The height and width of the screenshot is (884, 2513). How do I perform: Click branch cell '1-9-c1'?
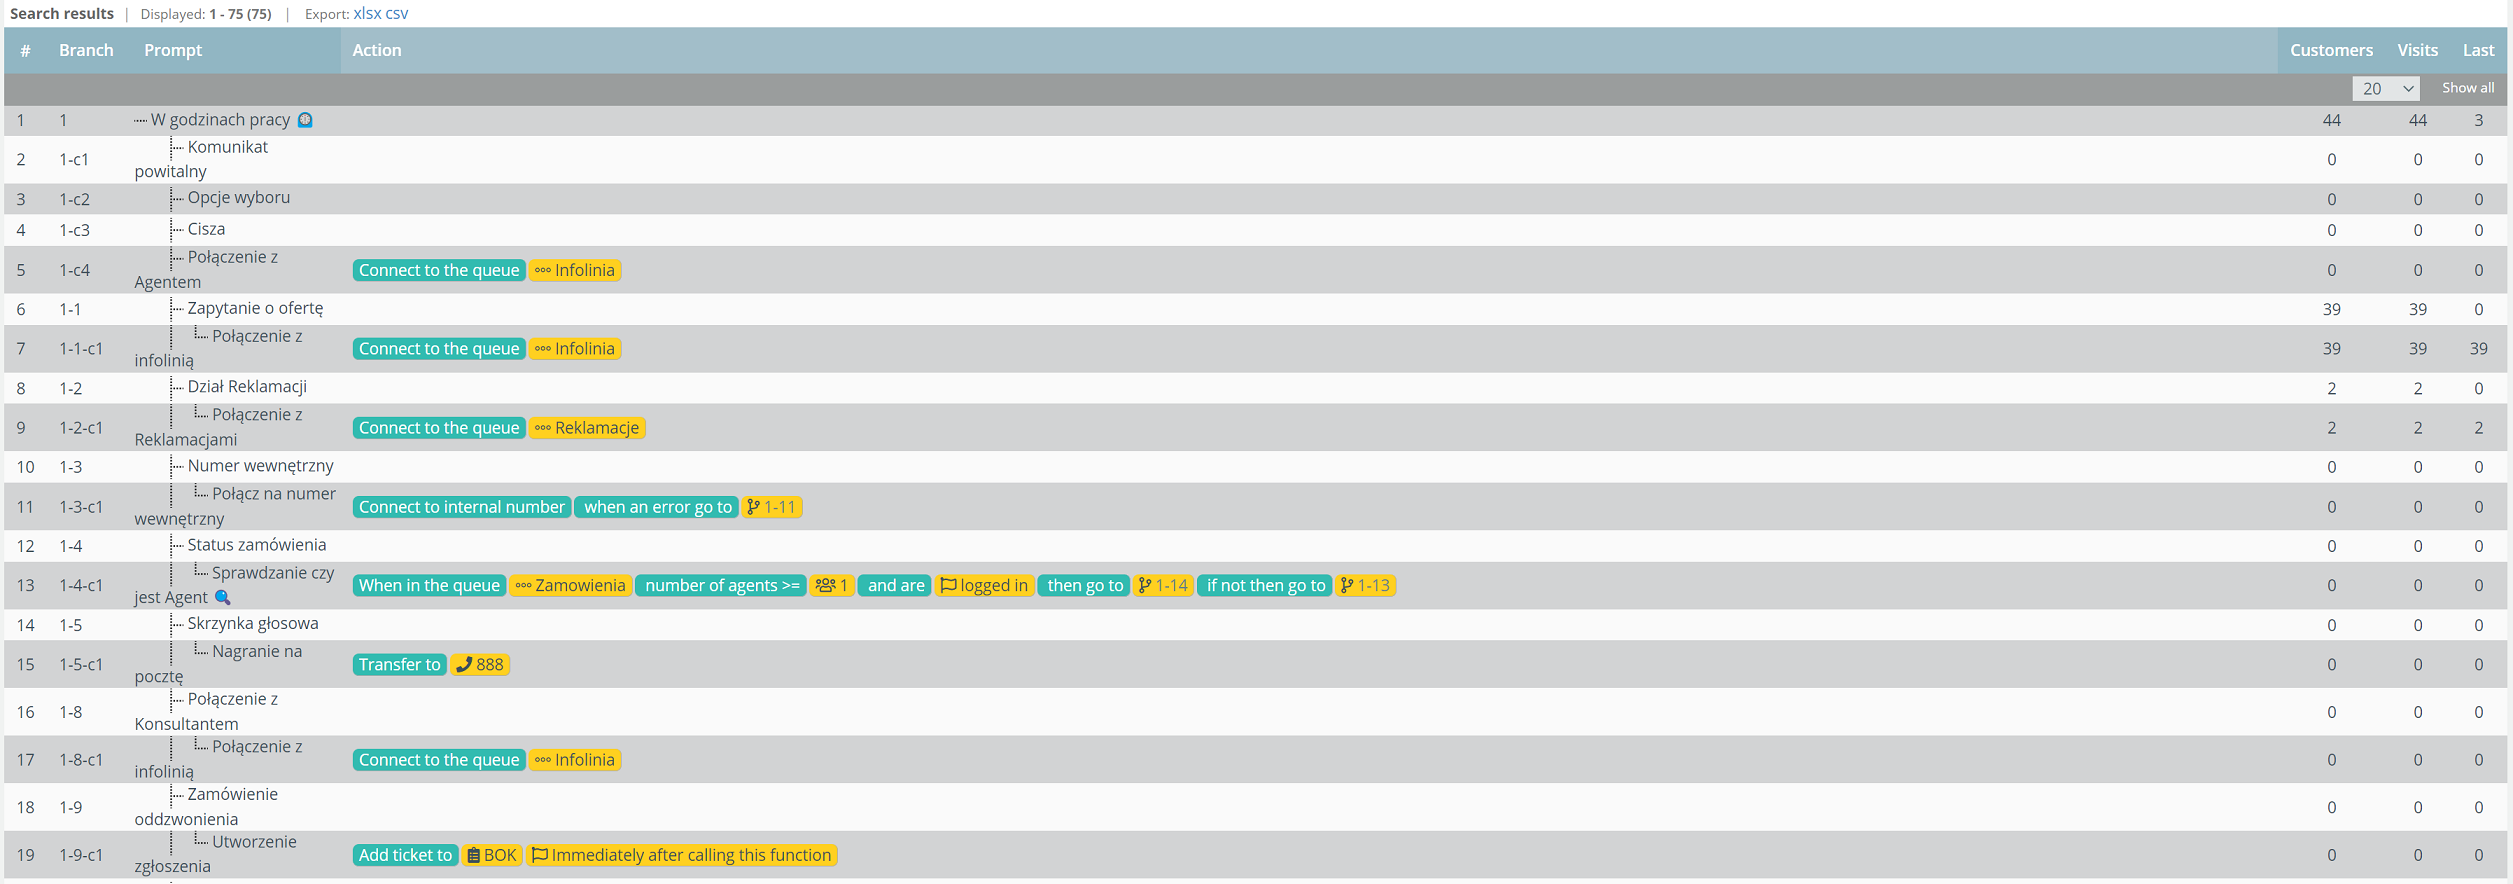click(x=81, y=855)
